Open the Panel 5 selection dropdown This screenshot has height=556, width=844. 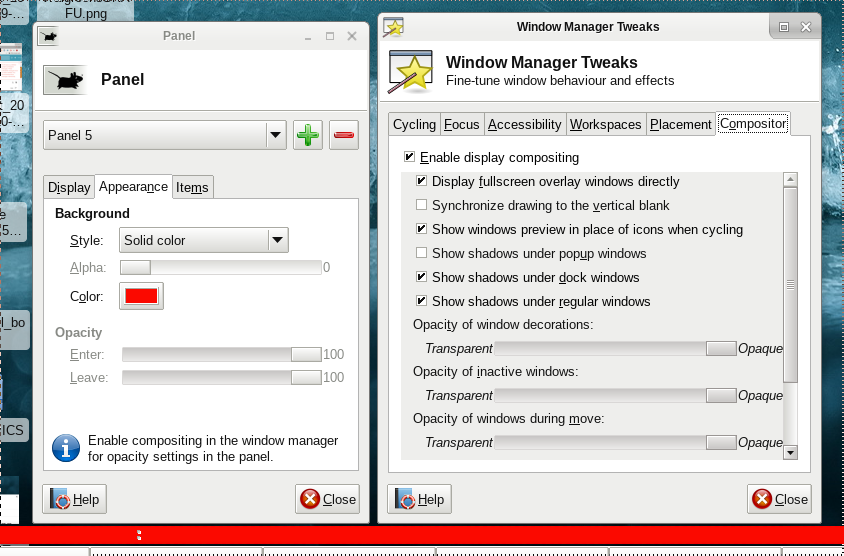click(165, 136)
